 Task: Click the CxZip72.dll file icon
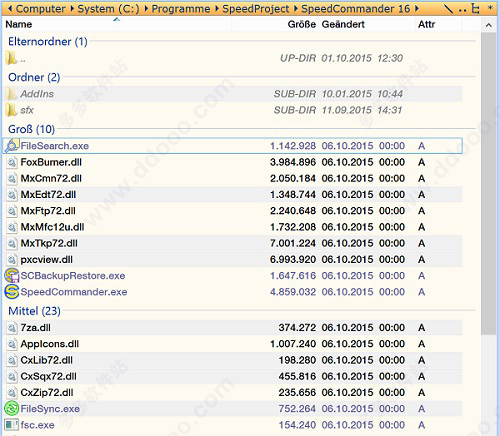coord(12,392)
